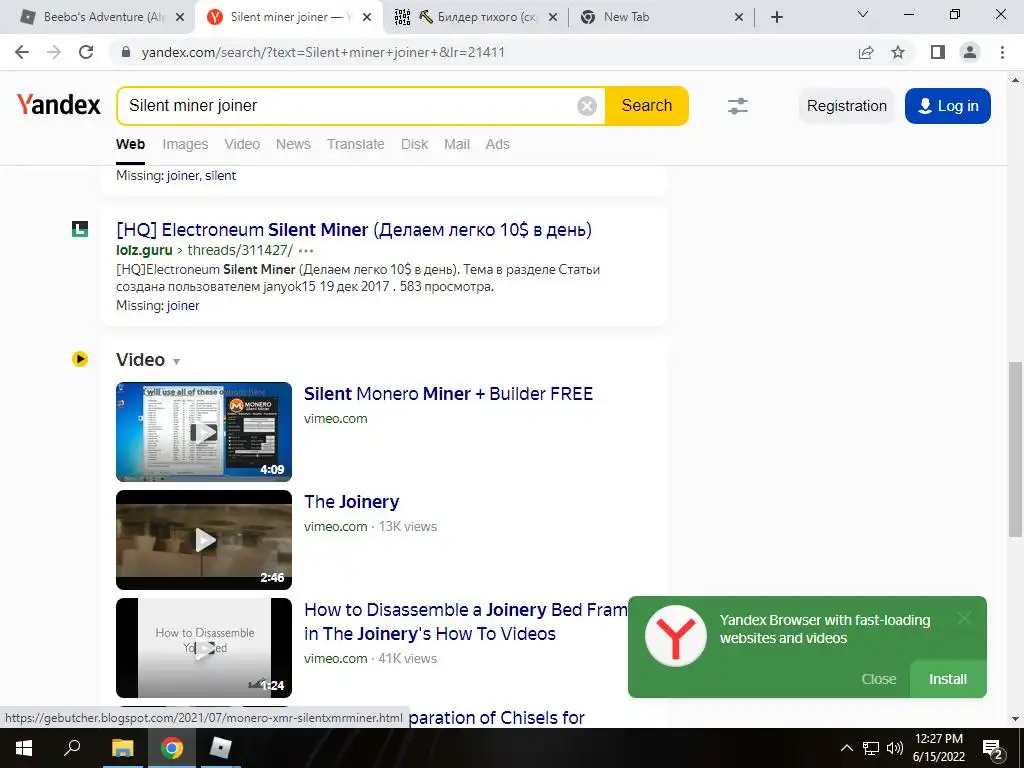Show hidden system tray icons

click(846, 748)
